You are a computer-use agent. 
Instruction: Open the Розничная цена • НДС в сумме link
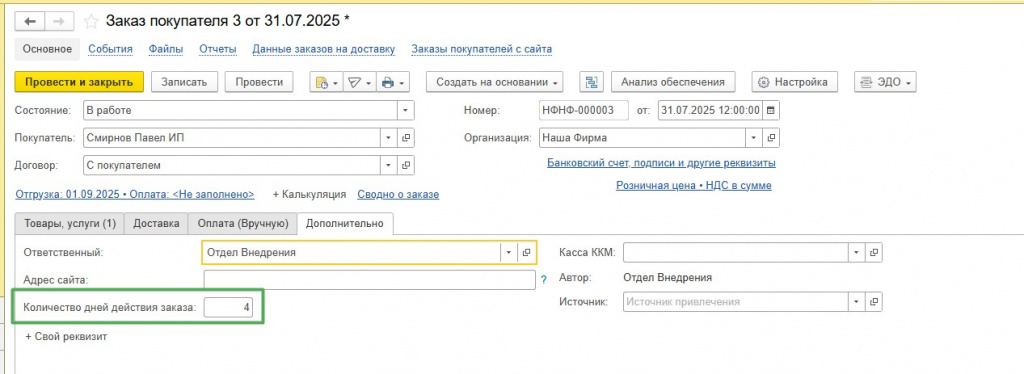[x=694, y=185]
